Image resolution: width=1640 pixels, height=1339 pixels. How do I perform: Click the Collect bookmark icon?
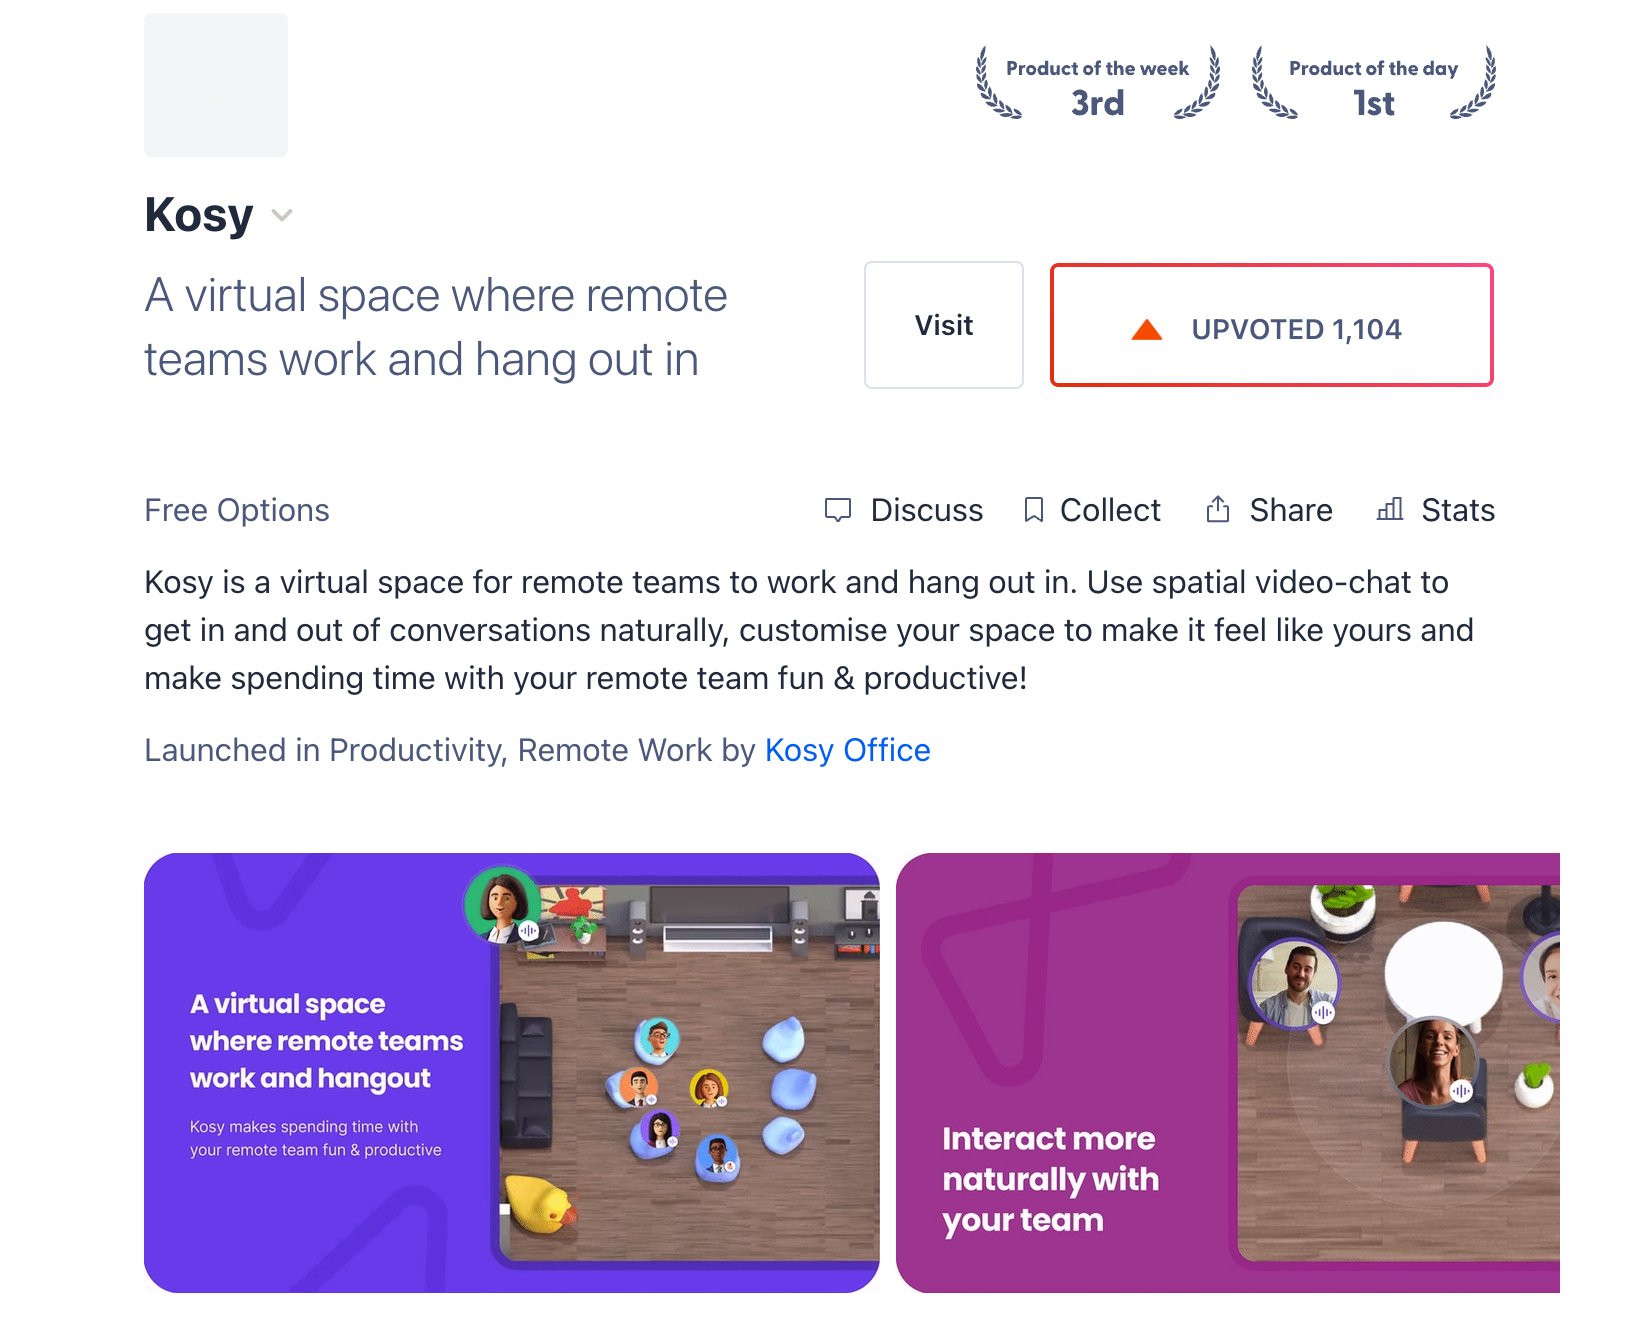click(1034, 510)
